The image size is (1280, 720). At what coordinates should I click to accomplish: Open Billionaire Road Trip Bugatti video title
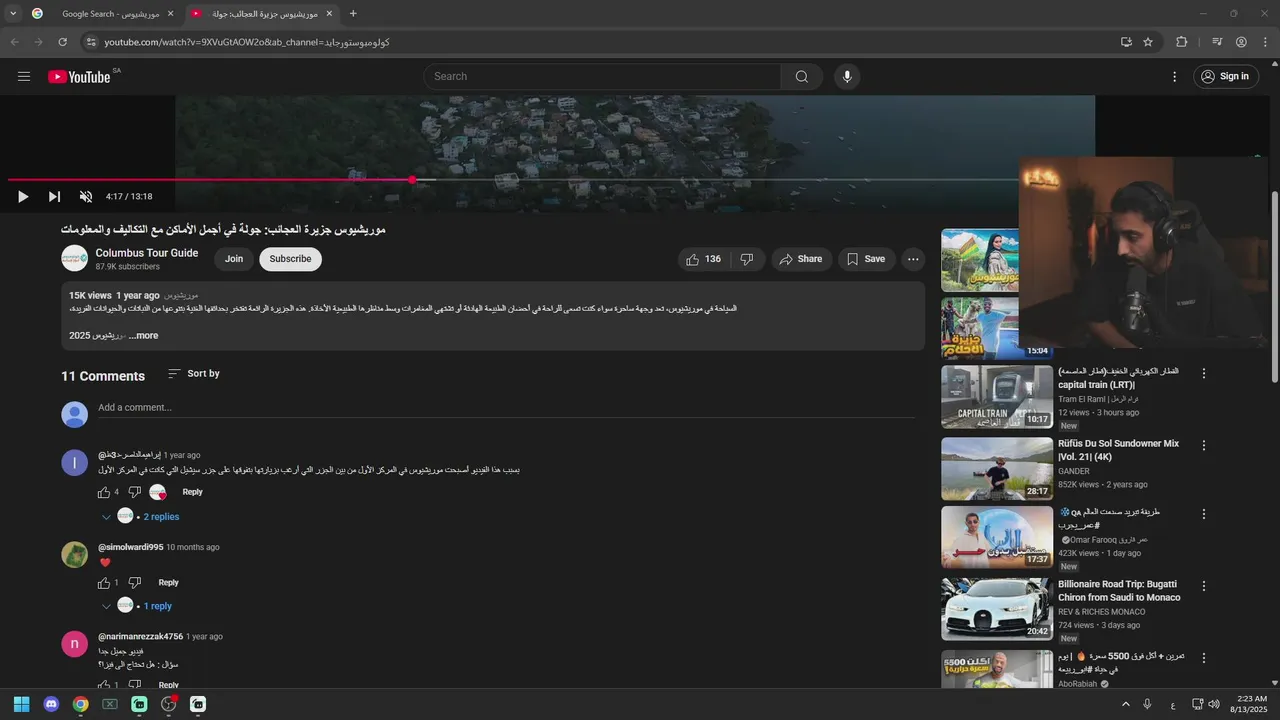(1119, 591)
